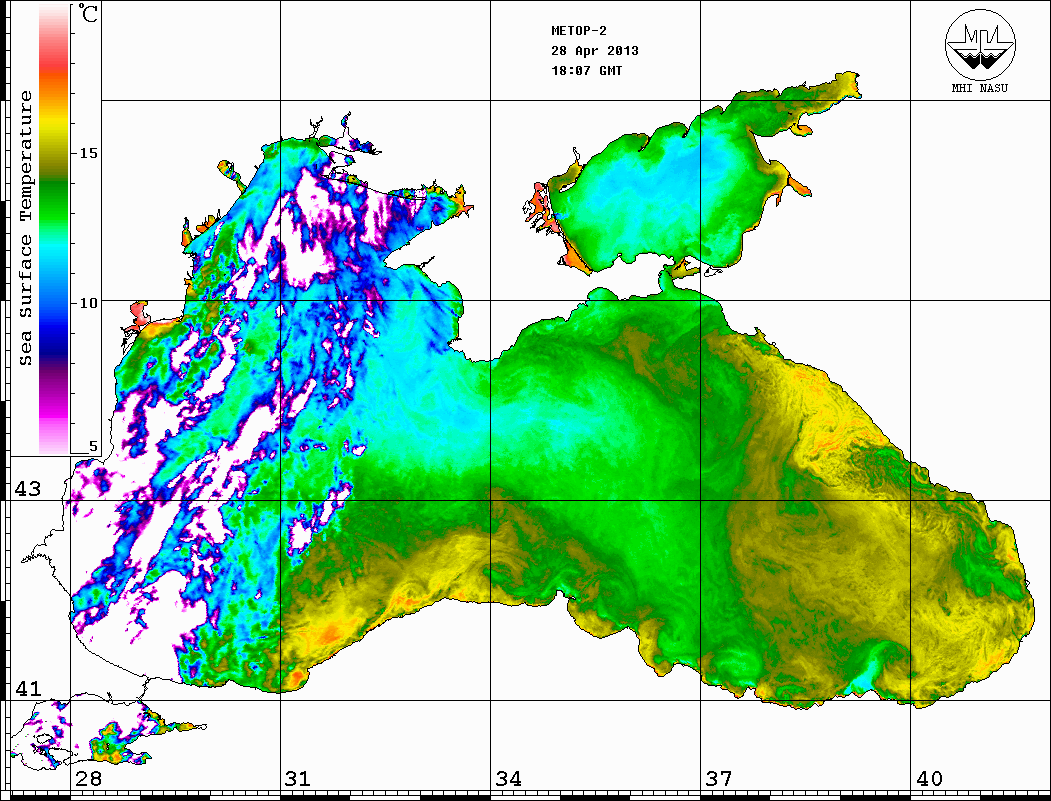
Task: Click the time '18:07 GMT'
Action: pos(586,70)
